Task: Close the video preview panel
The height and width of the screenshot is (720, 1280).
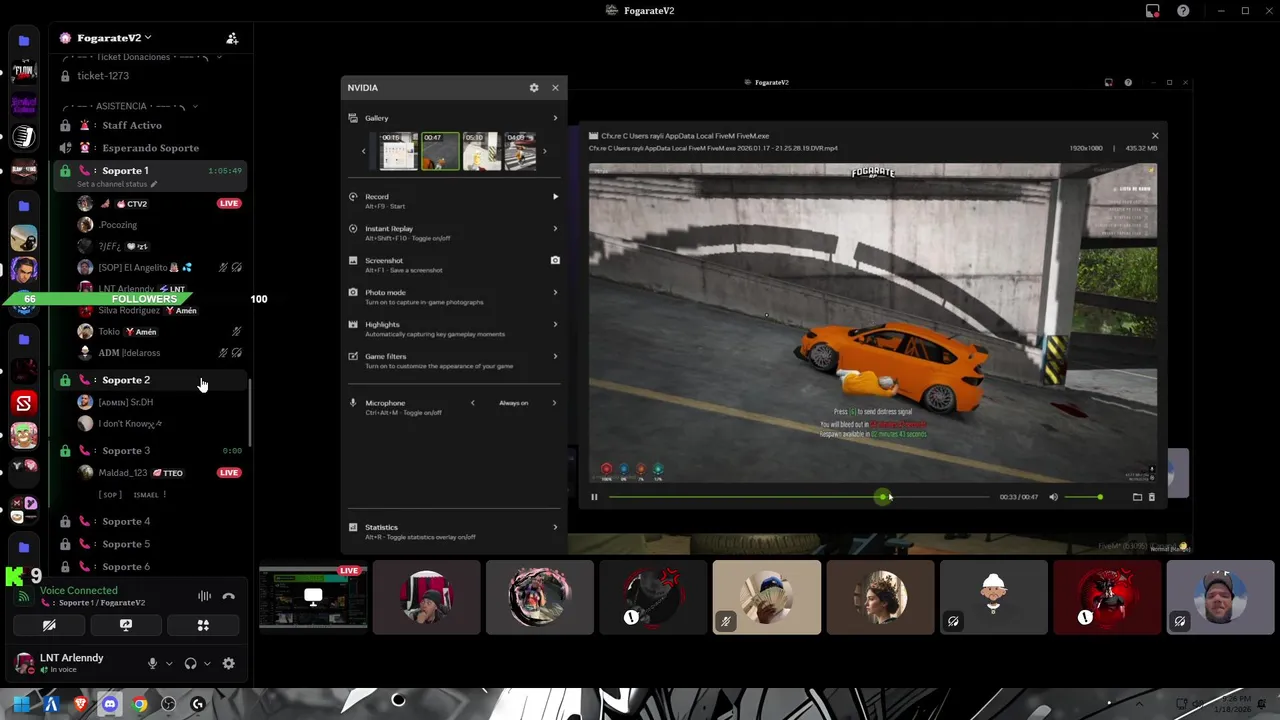Action: (x=1155, y=136)
